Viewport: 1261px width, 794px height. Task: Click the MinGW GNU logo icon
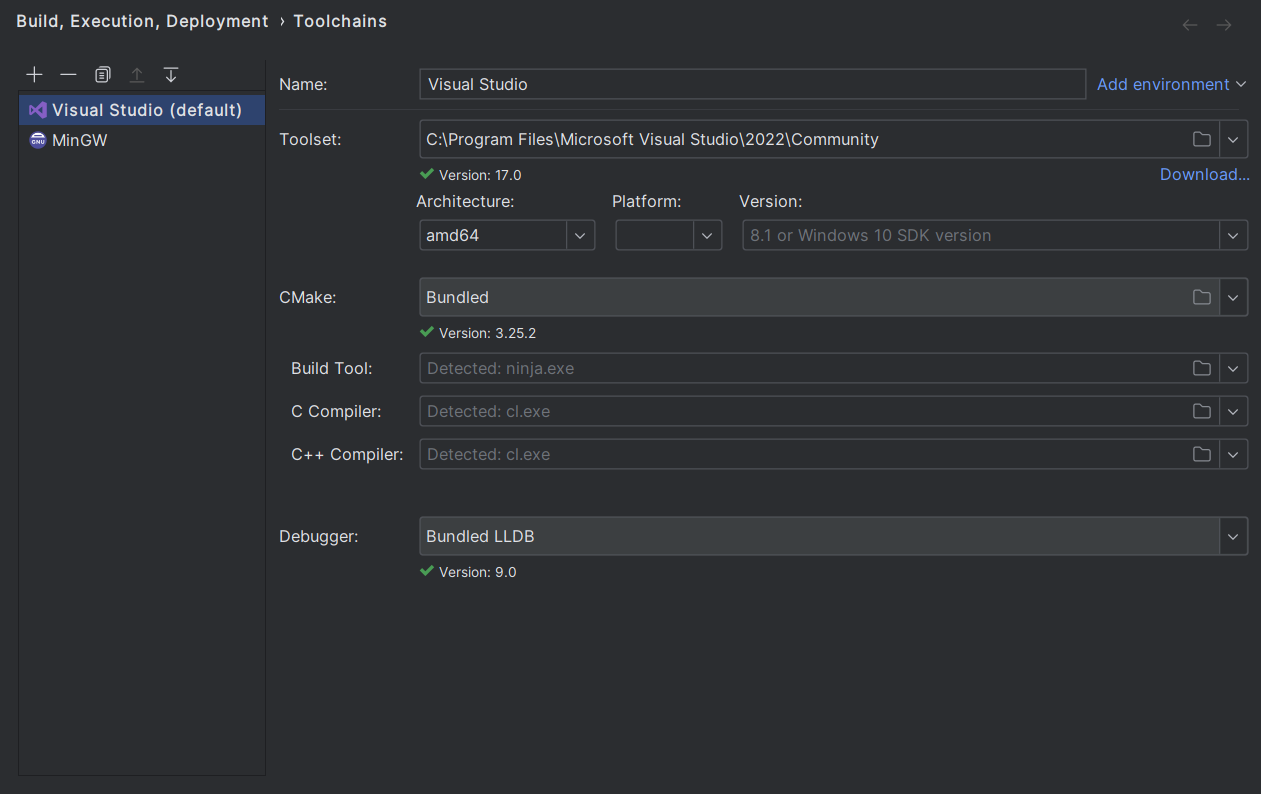point(38,140)
